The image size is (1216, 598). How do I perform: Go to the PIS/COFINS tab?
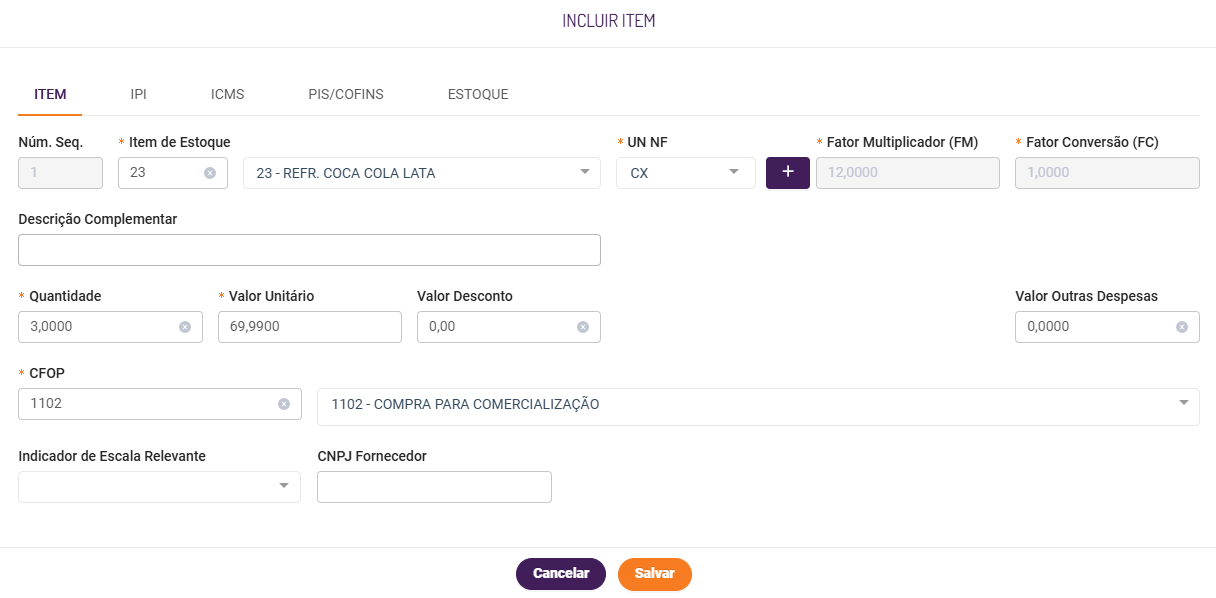tap(345, 95)
